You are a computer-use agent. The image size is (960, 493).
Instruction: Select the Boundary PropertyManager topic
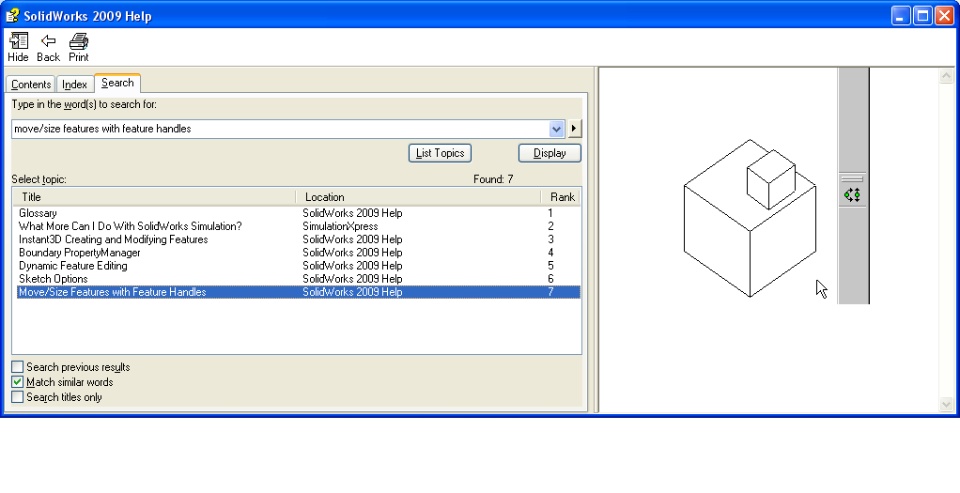(x=80, y=252)
